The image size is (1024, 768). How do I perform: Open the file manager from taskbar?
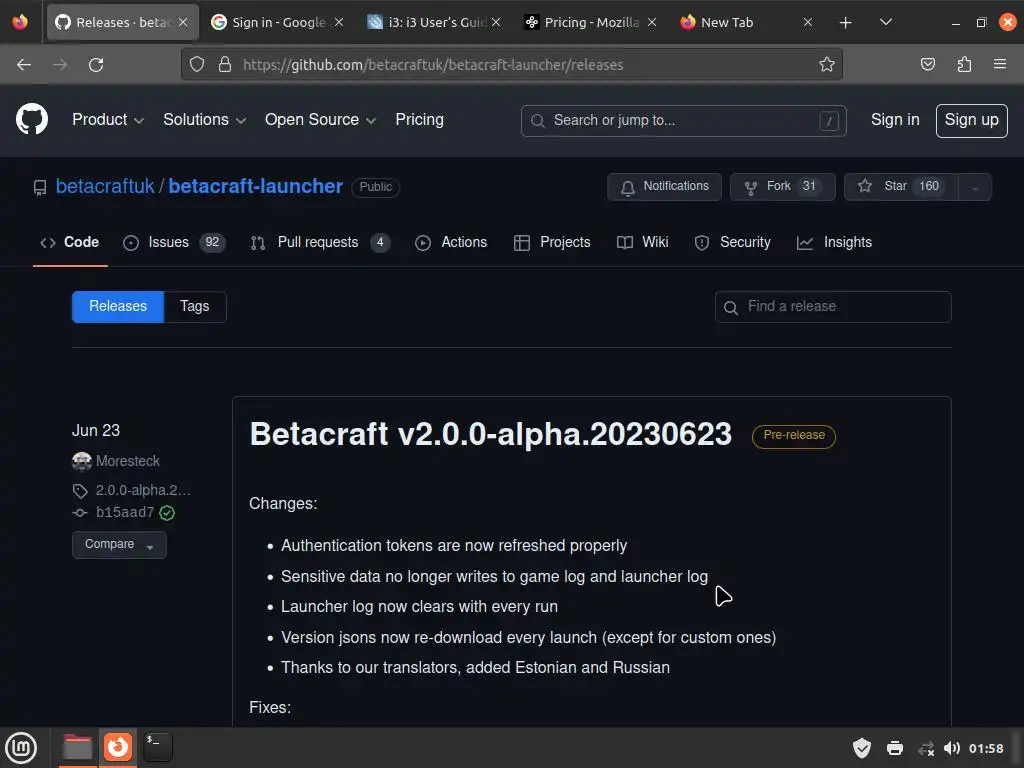[77, 747]
